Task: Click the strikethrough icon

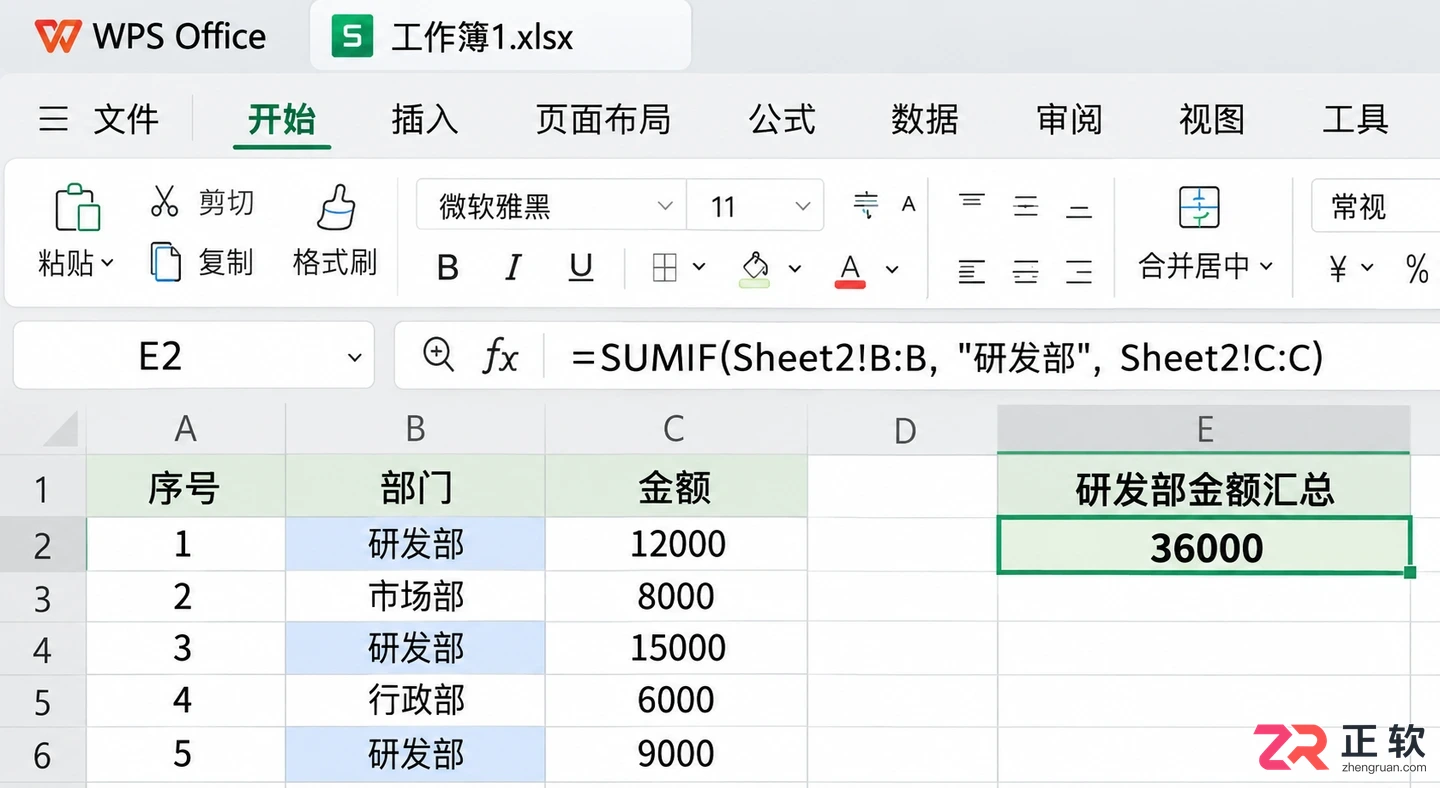Action: 865,205
